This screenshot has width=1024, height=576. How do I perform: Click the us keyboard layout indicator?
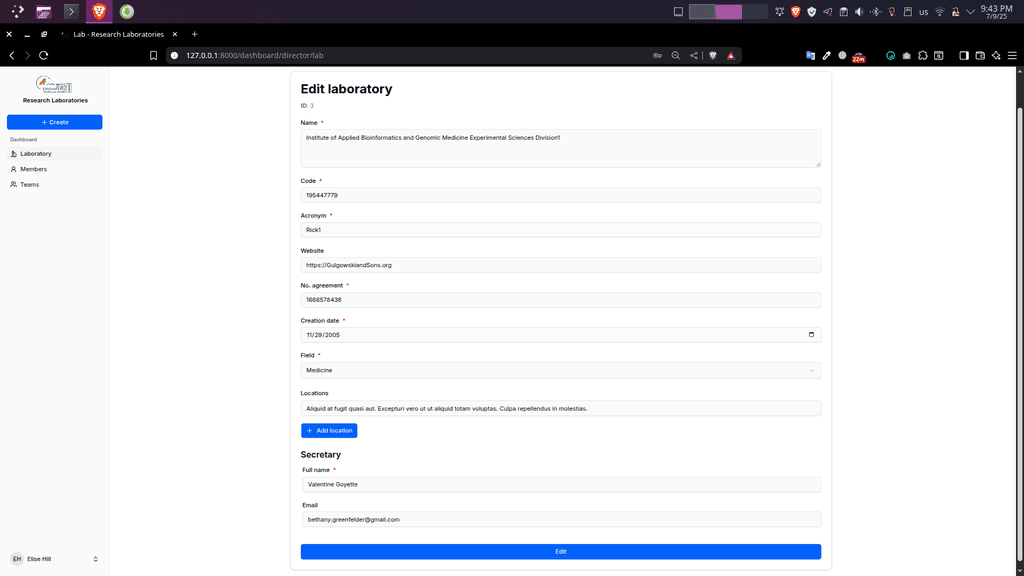[923, 12]
